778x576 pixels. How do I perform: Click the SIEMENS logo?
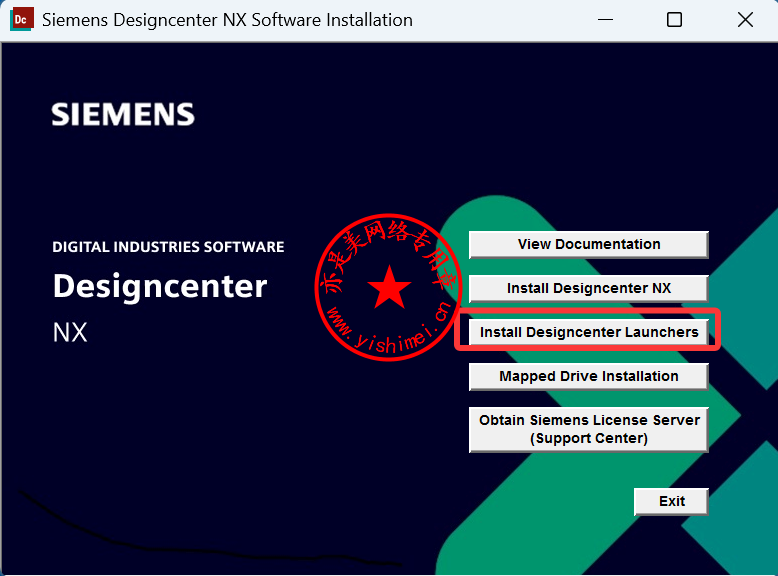[x=123, y=115]
